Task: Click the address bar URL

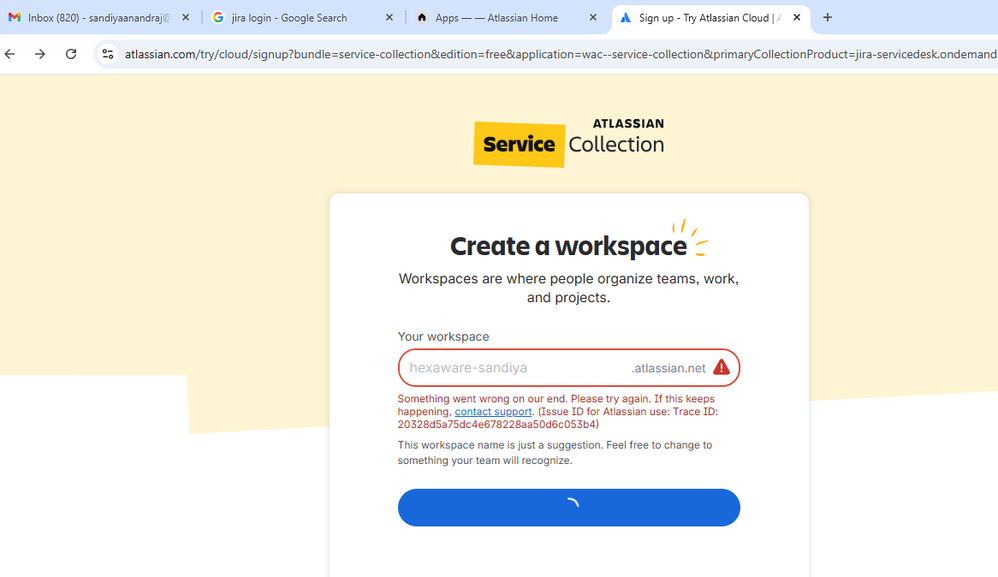Action: [x=560, y=54]
